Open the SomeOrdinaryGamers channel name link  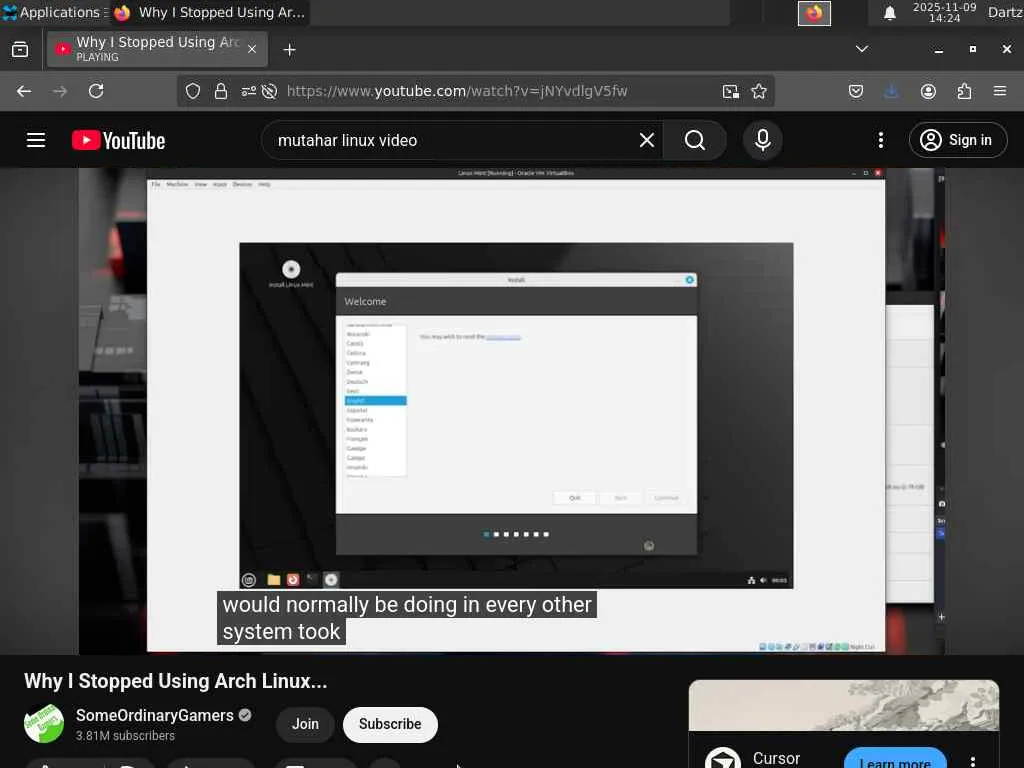155,716
